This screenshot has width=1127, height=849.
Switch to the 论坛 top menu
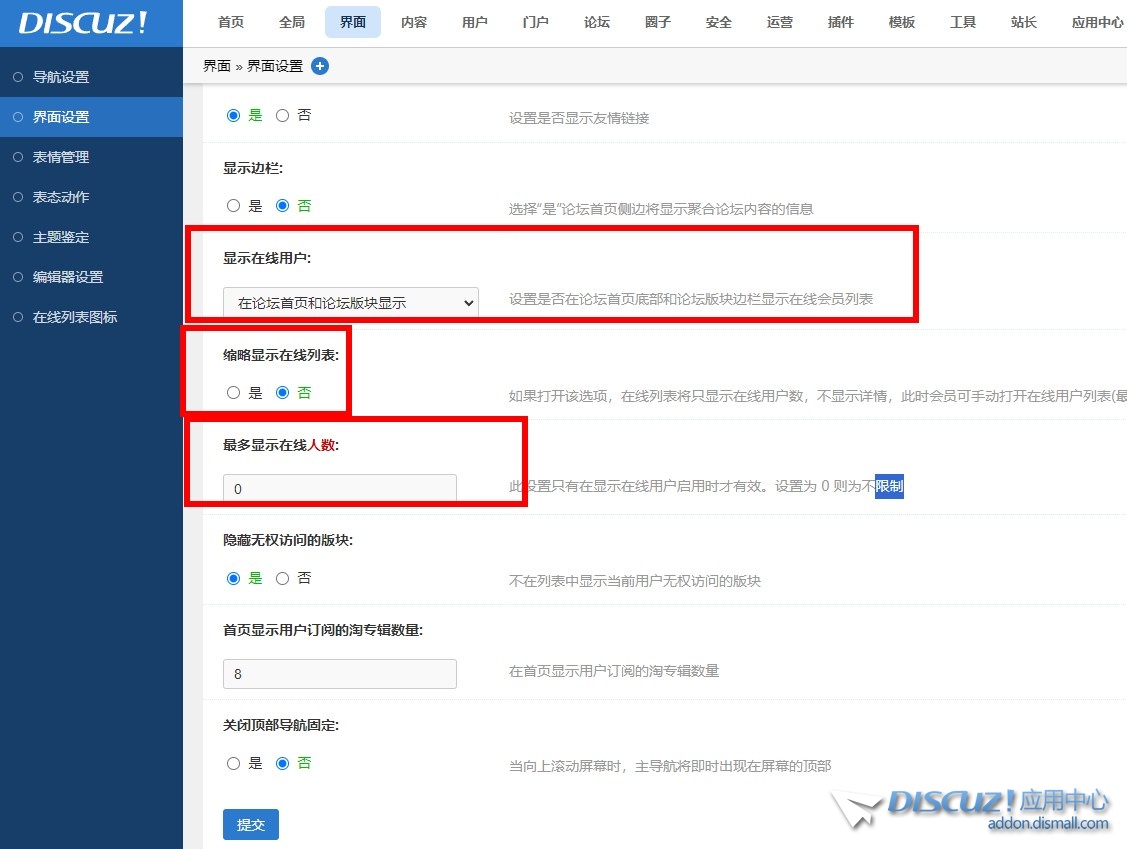coord(597,22)
